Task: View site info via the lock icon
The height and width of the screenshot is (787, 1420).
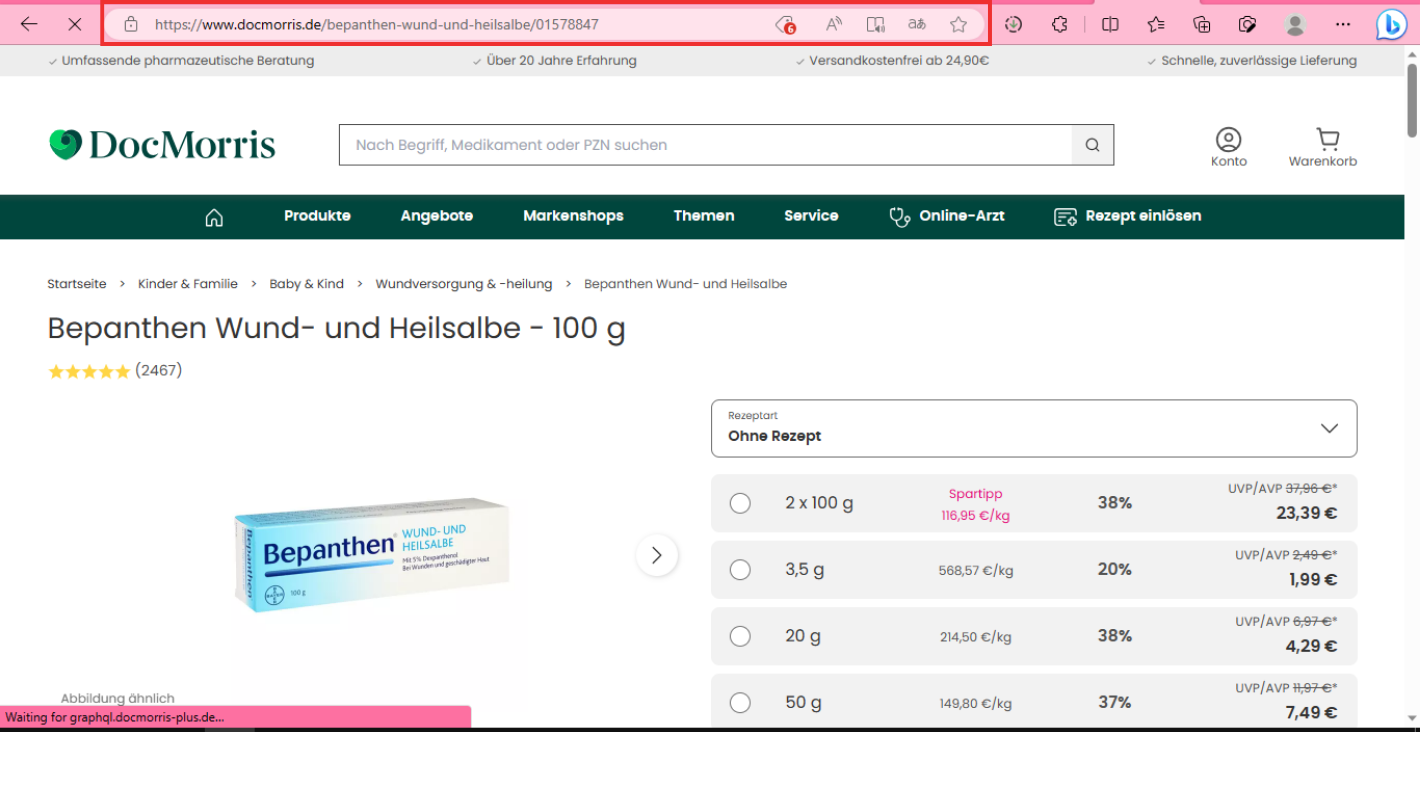Action: [x=130, y=24]
